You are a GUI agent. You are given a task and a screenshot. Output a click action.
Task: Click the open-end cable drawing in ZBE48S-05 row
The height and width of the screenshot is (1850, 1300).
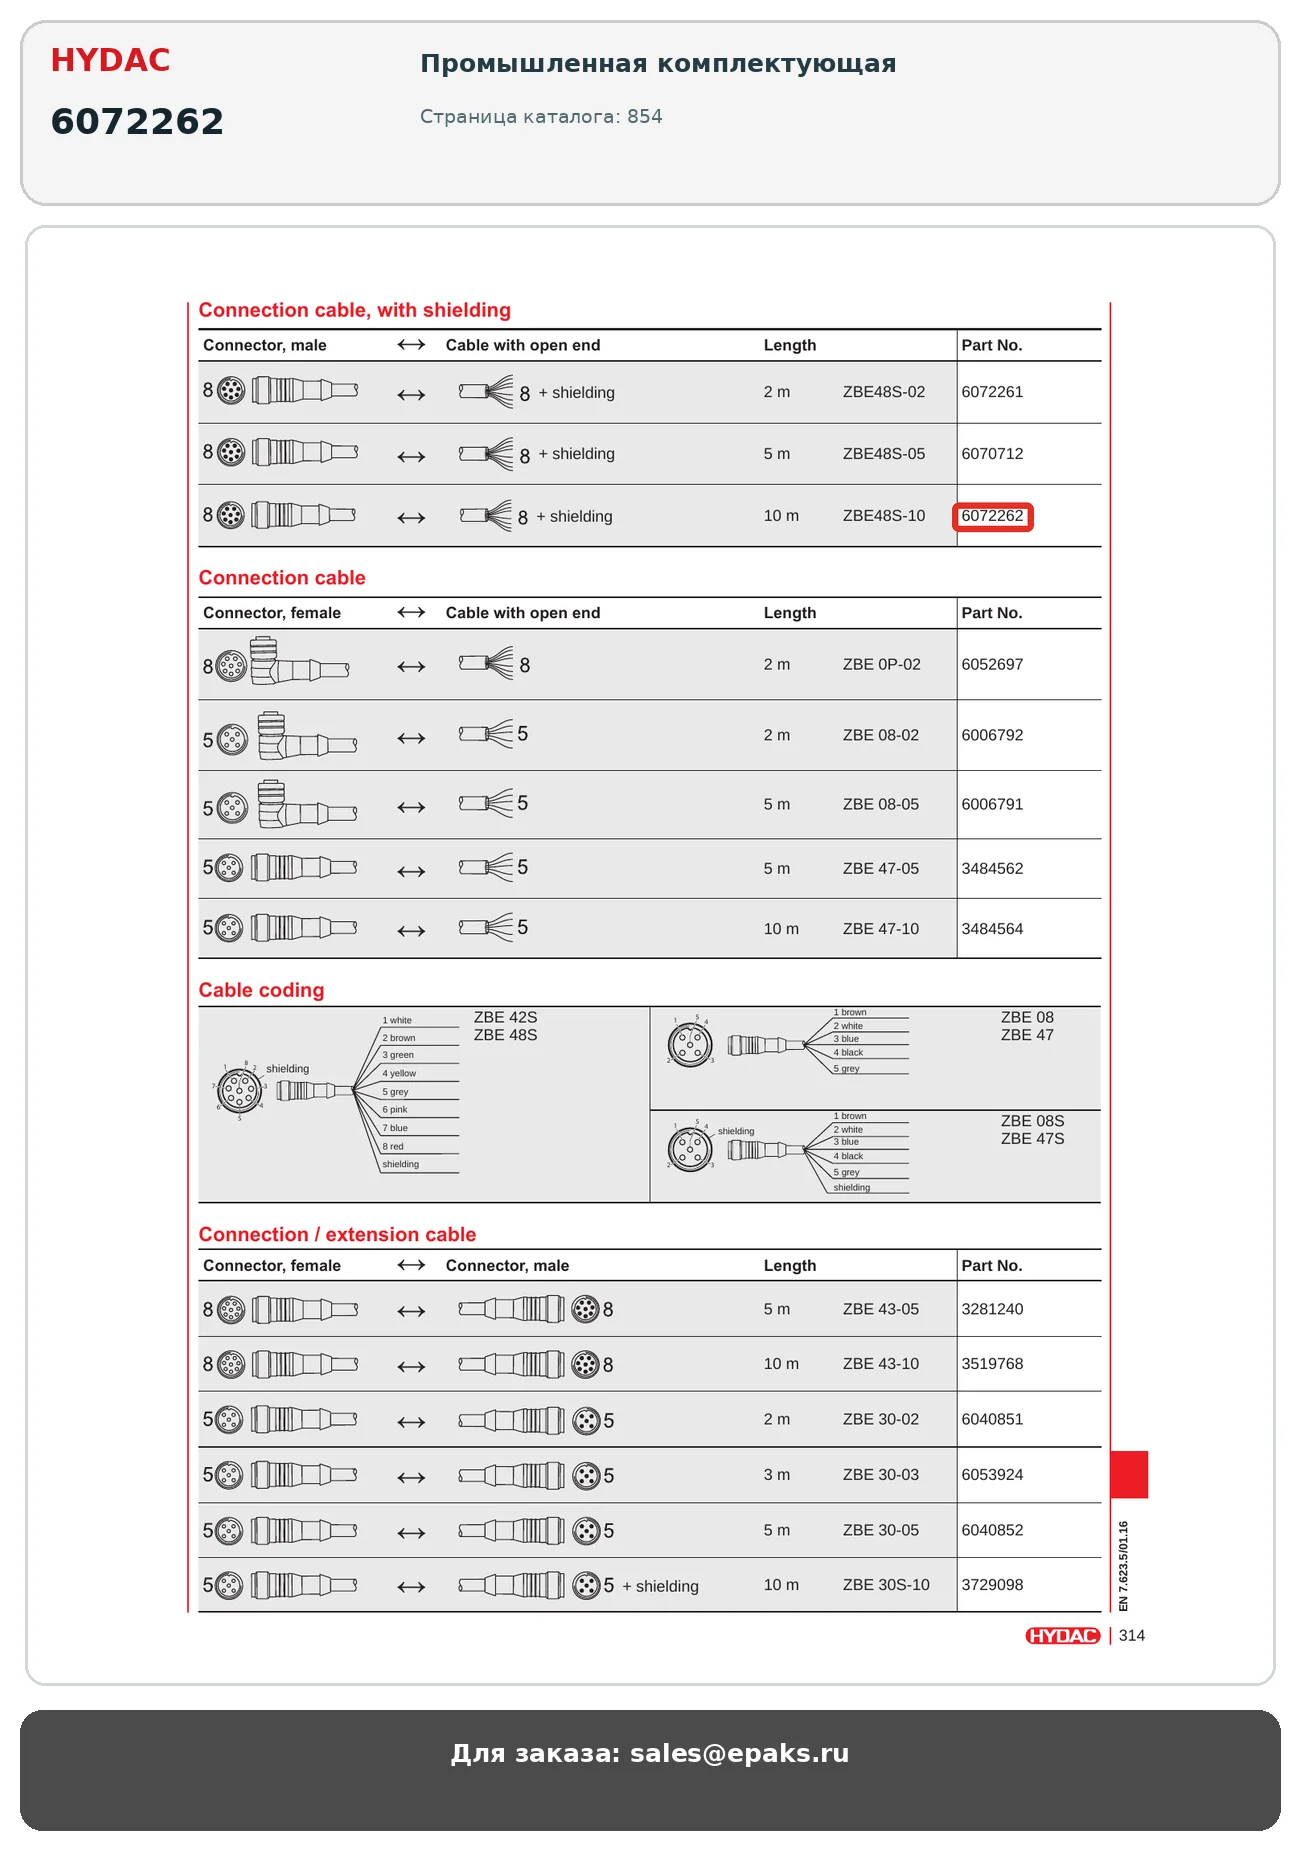pyautogui.click(x=487, y=454)
